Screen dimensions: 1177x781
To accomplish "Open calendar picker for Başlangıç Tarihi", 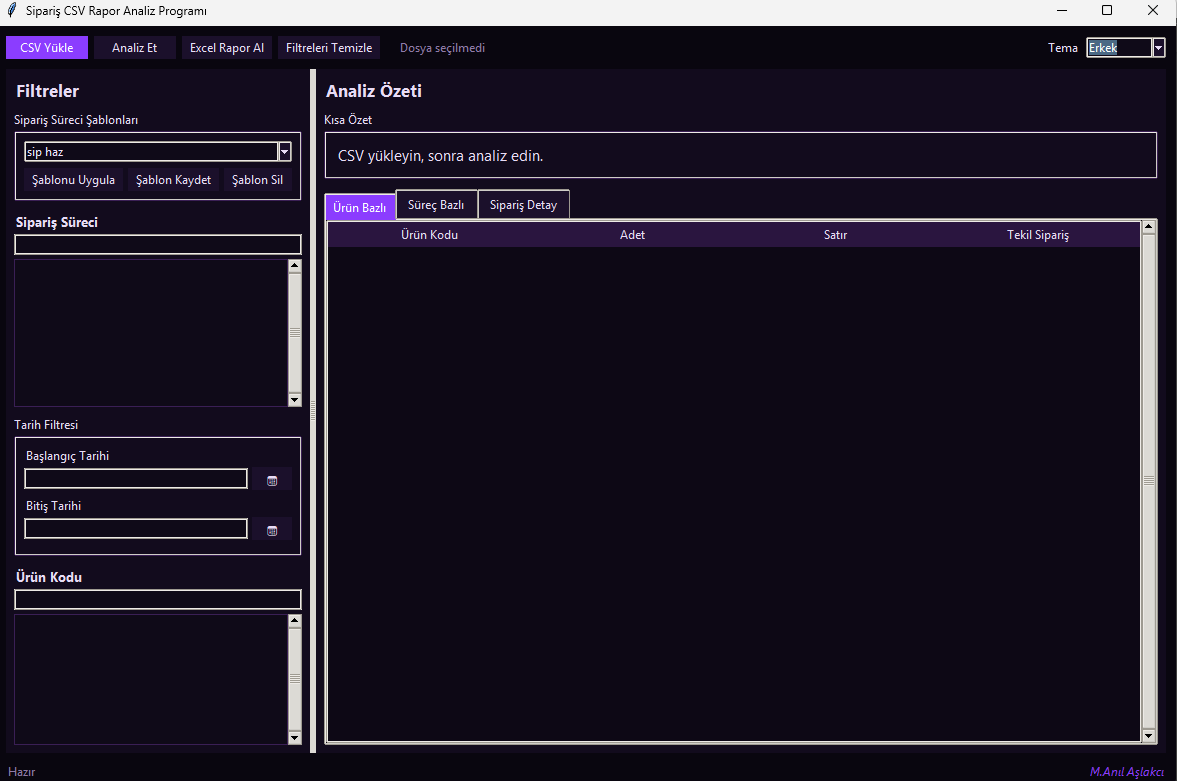I will pyautogui.click(x=272, y=480).
